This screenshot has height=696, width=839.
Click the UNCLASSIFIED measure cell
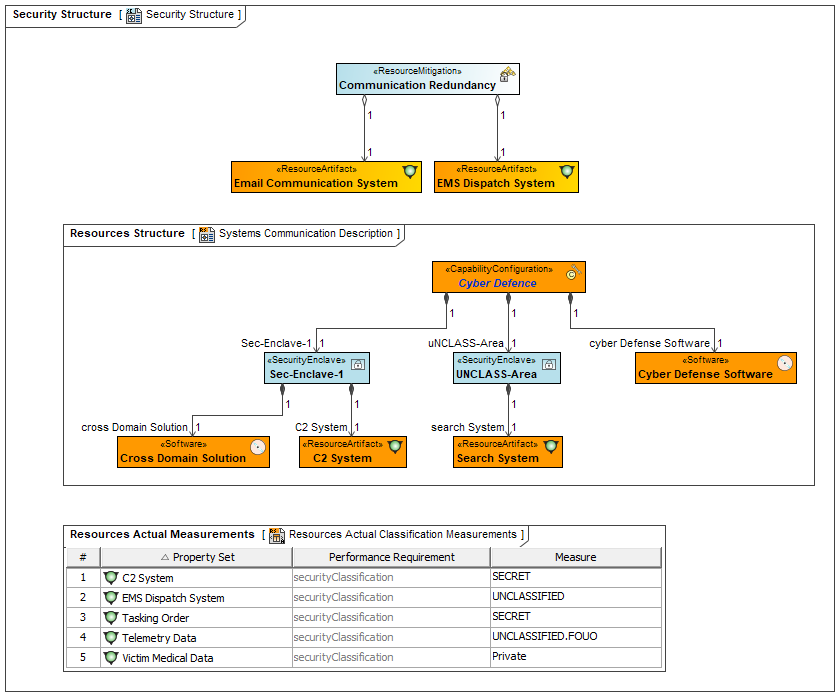[576, 597]
